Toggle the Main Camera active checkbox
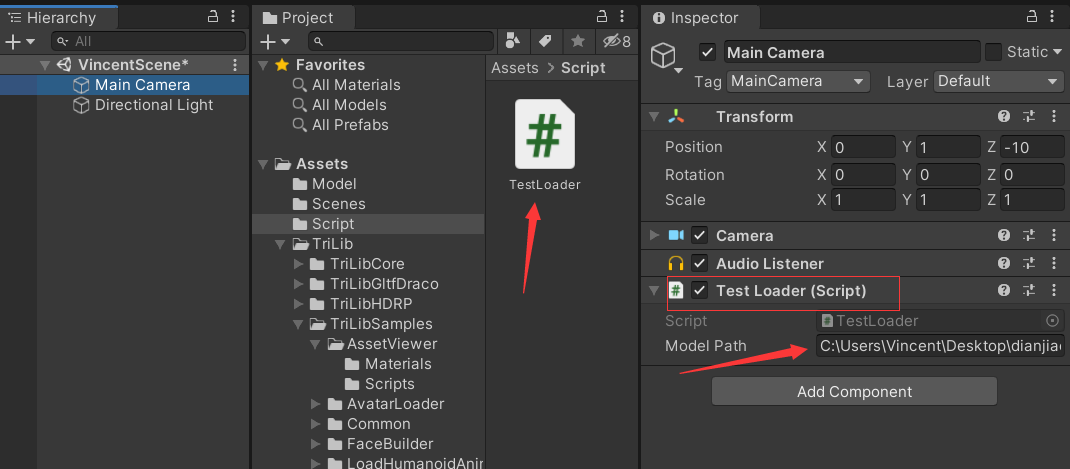Screen dimensions: 1070x469 tap(708, 52)
